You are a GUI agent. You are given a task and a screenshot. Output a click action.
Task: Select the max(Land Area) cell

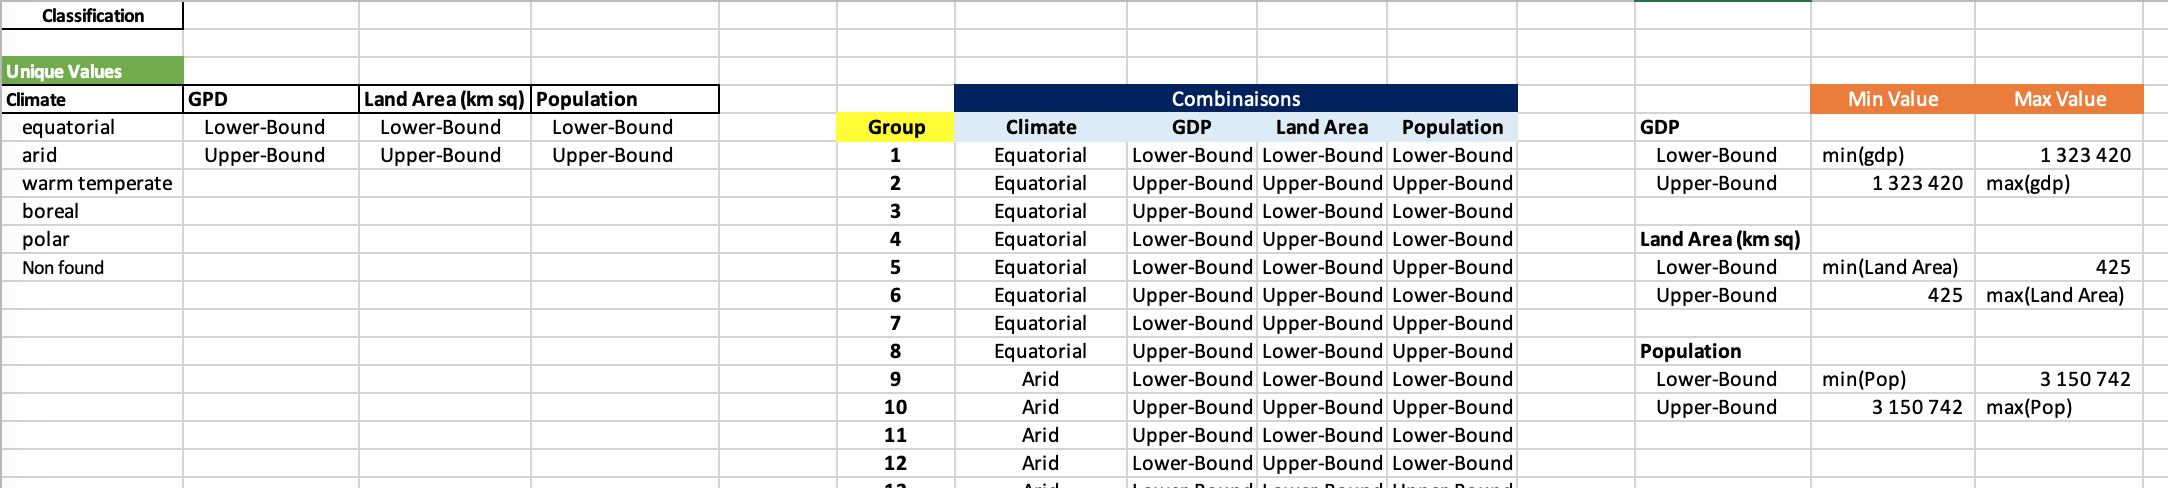coord(2054,295)
